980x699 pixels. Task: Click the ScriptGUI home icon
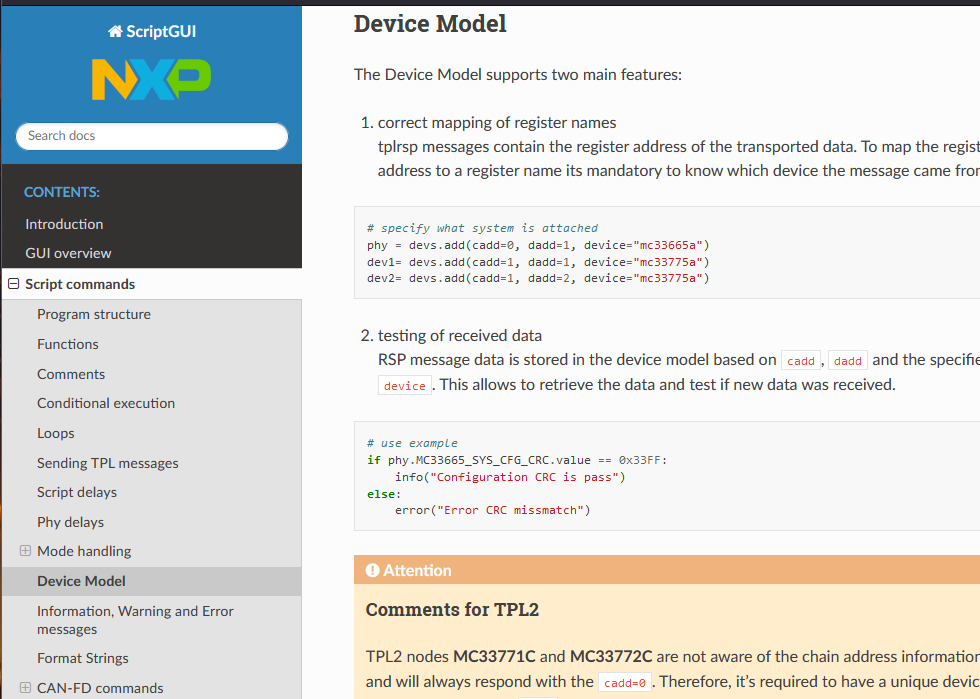point(115,31)
